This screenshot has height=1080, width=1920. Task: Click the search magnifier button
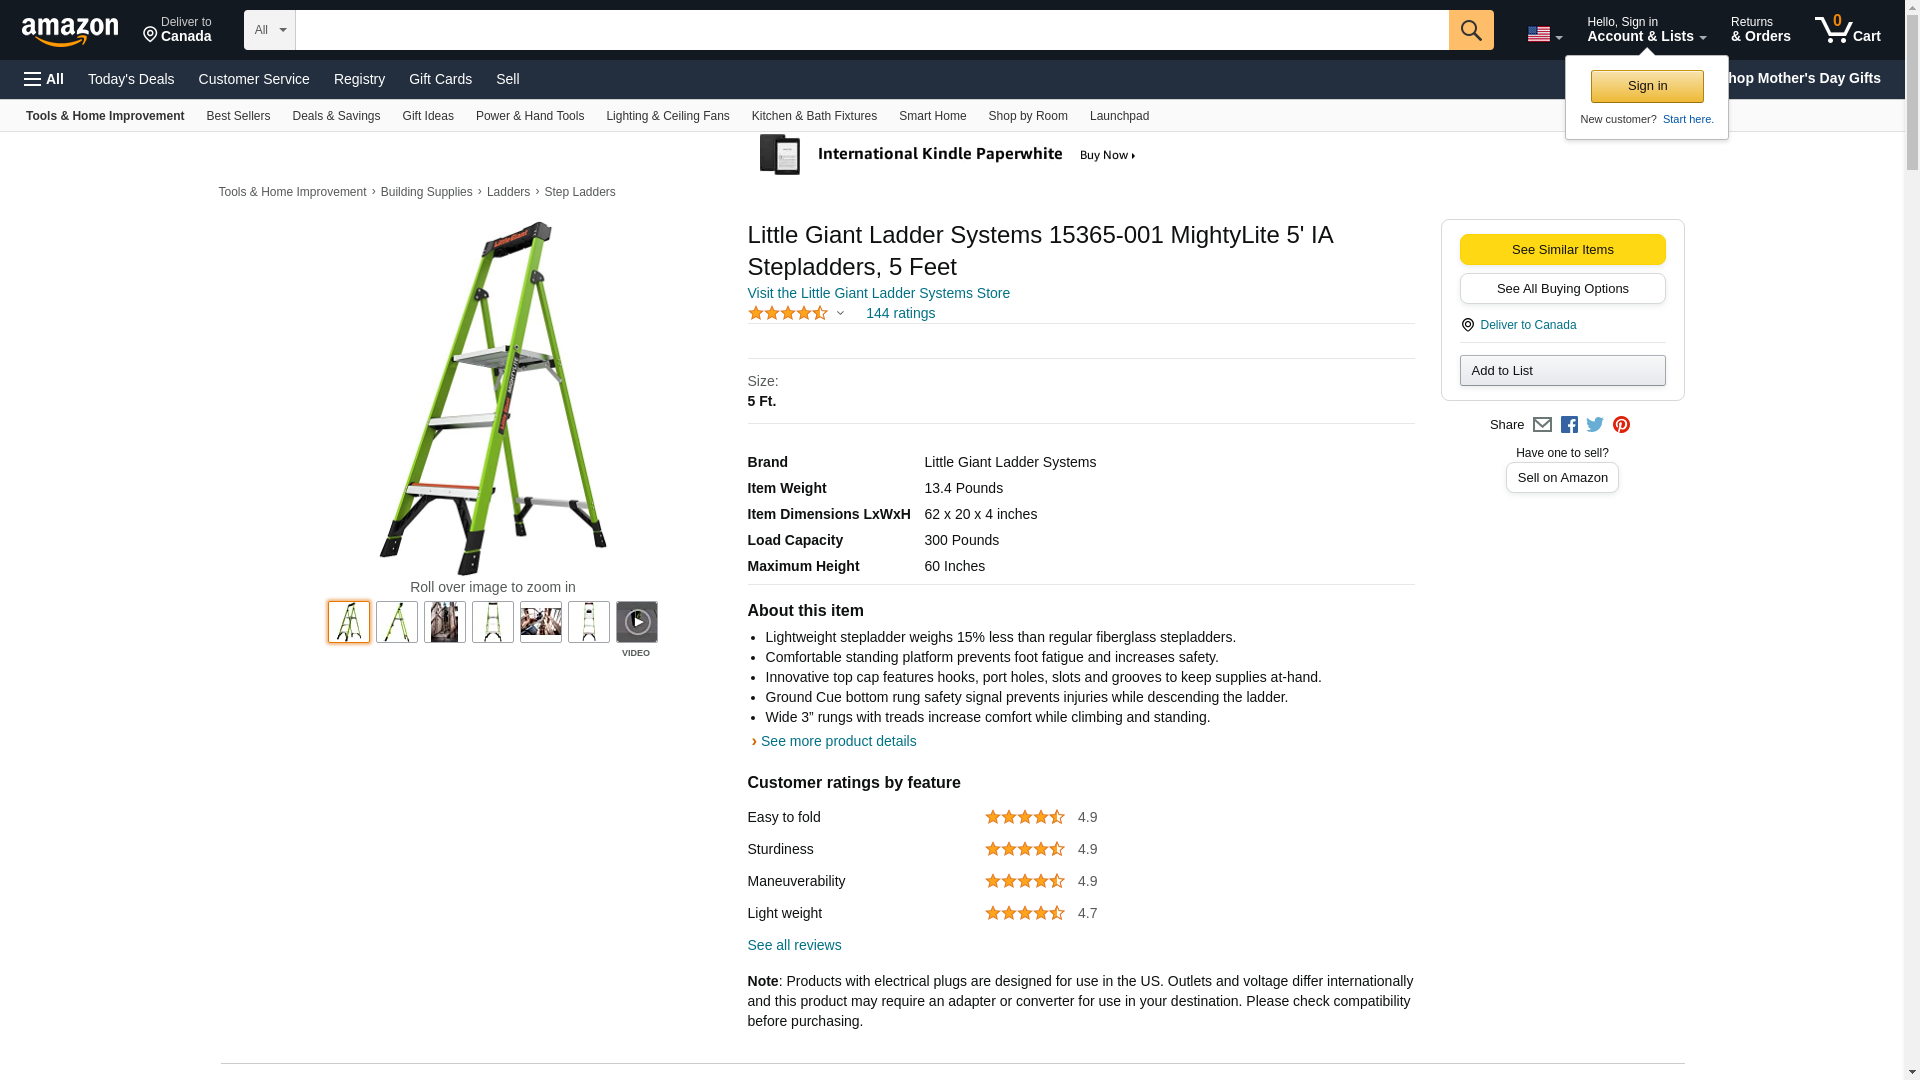pyautogui.click(x=1470, y=30)
